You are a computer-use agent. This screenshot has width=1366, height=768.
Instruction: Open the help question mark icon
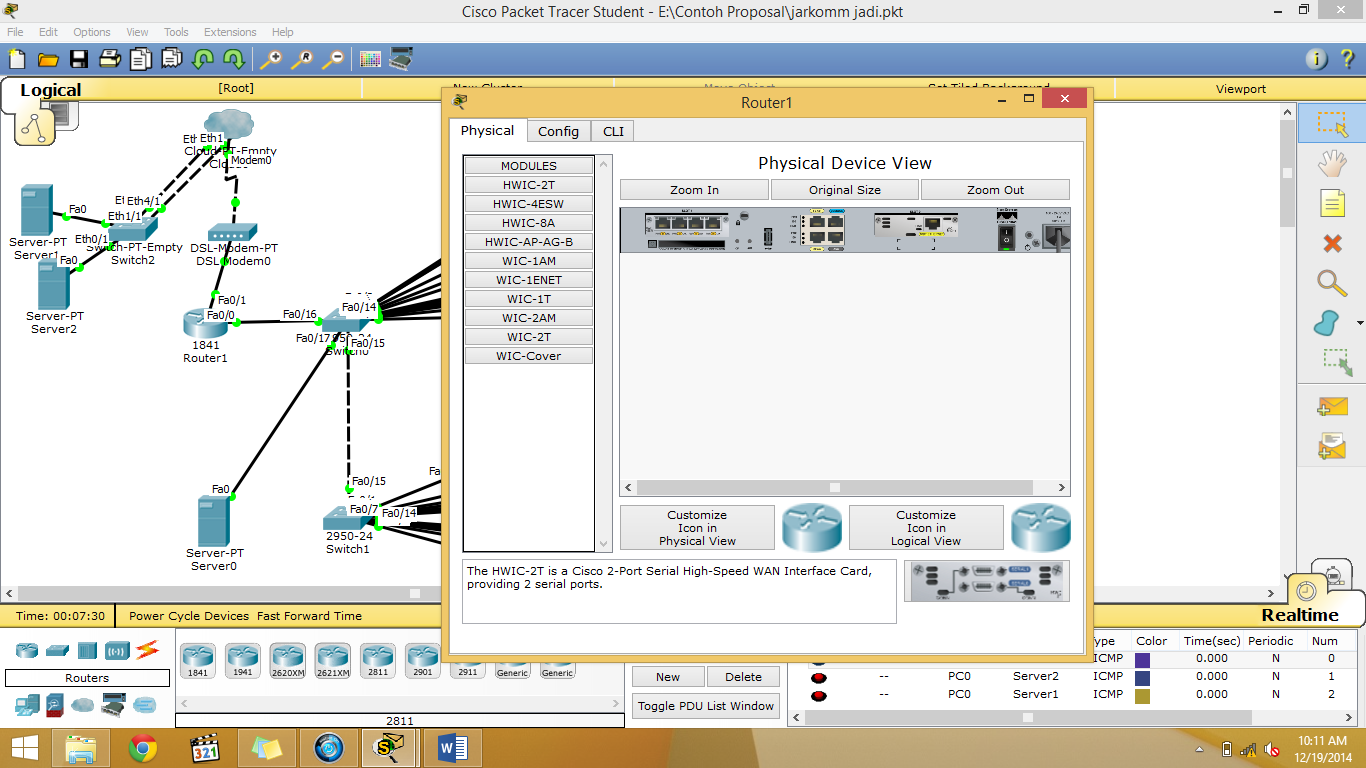pos(1347,59)
